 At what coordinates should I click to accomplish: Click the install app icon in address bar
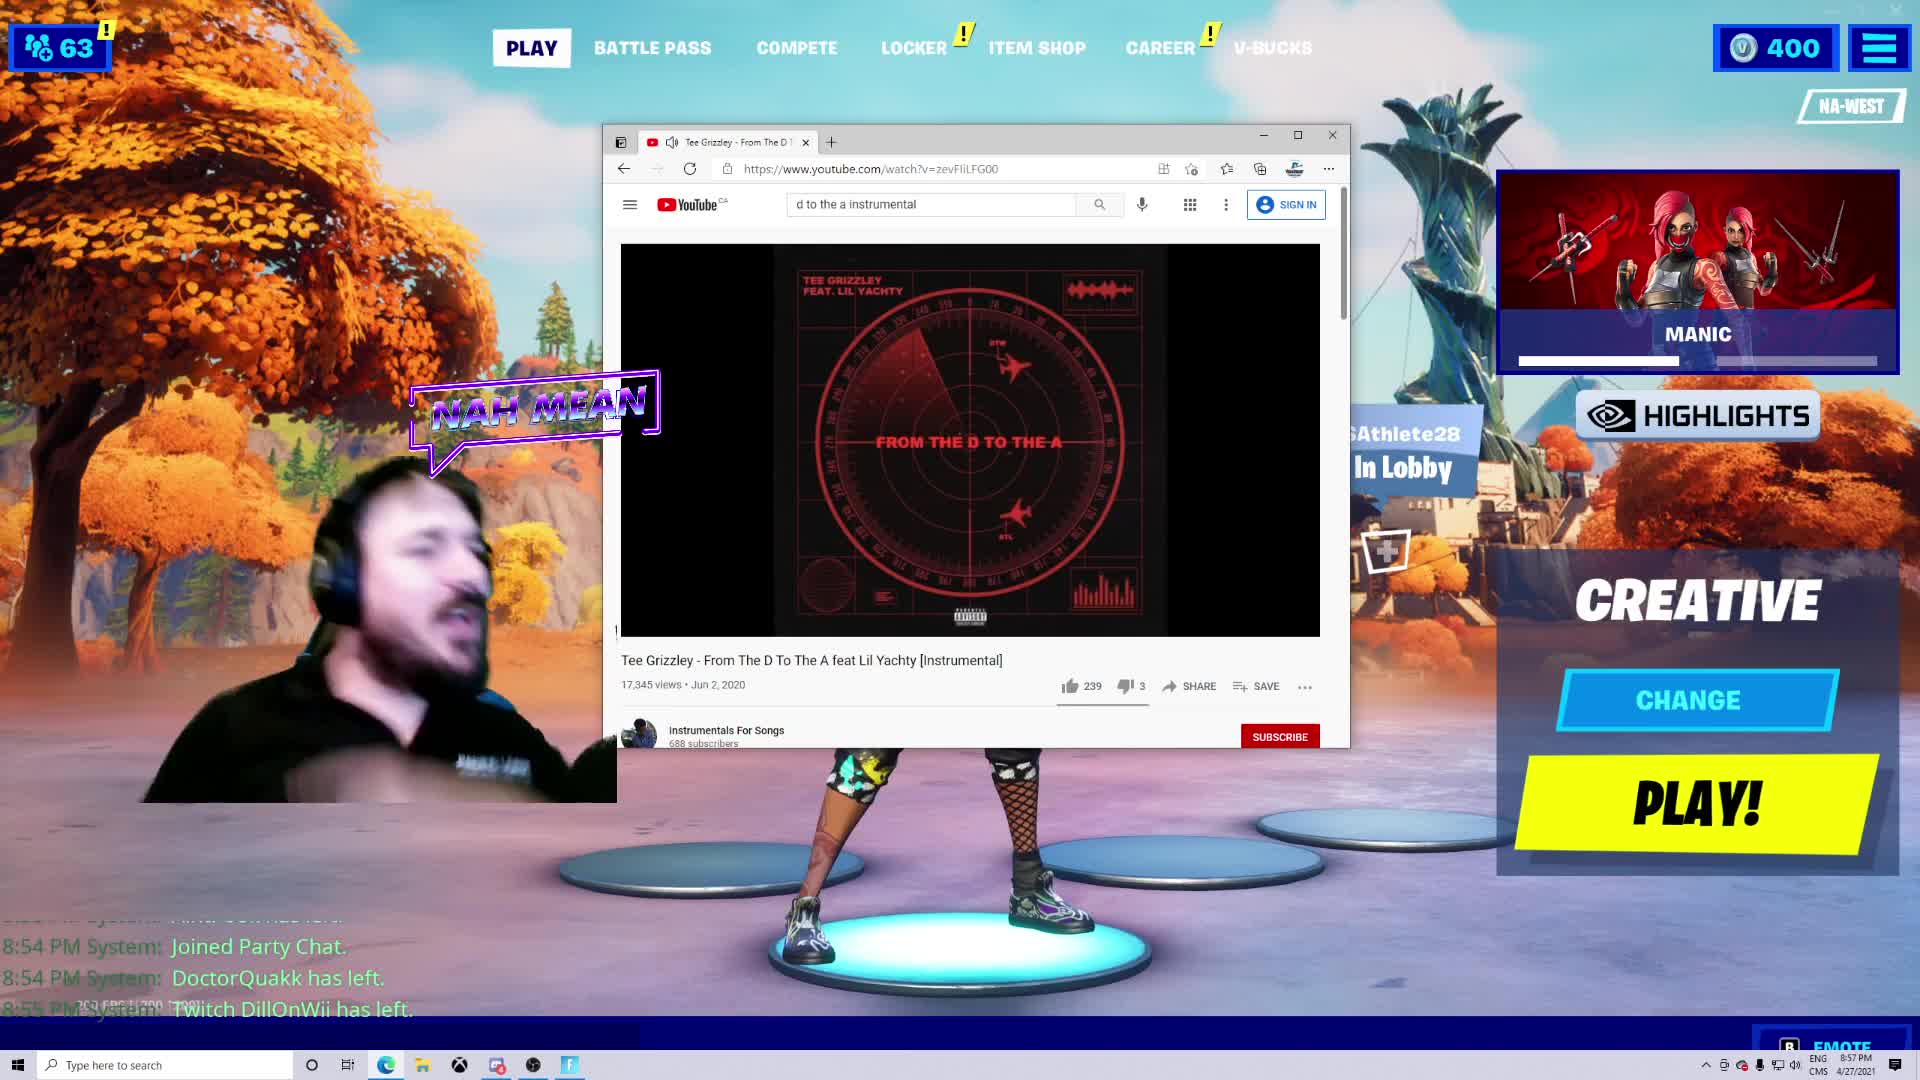(1164, 169)
